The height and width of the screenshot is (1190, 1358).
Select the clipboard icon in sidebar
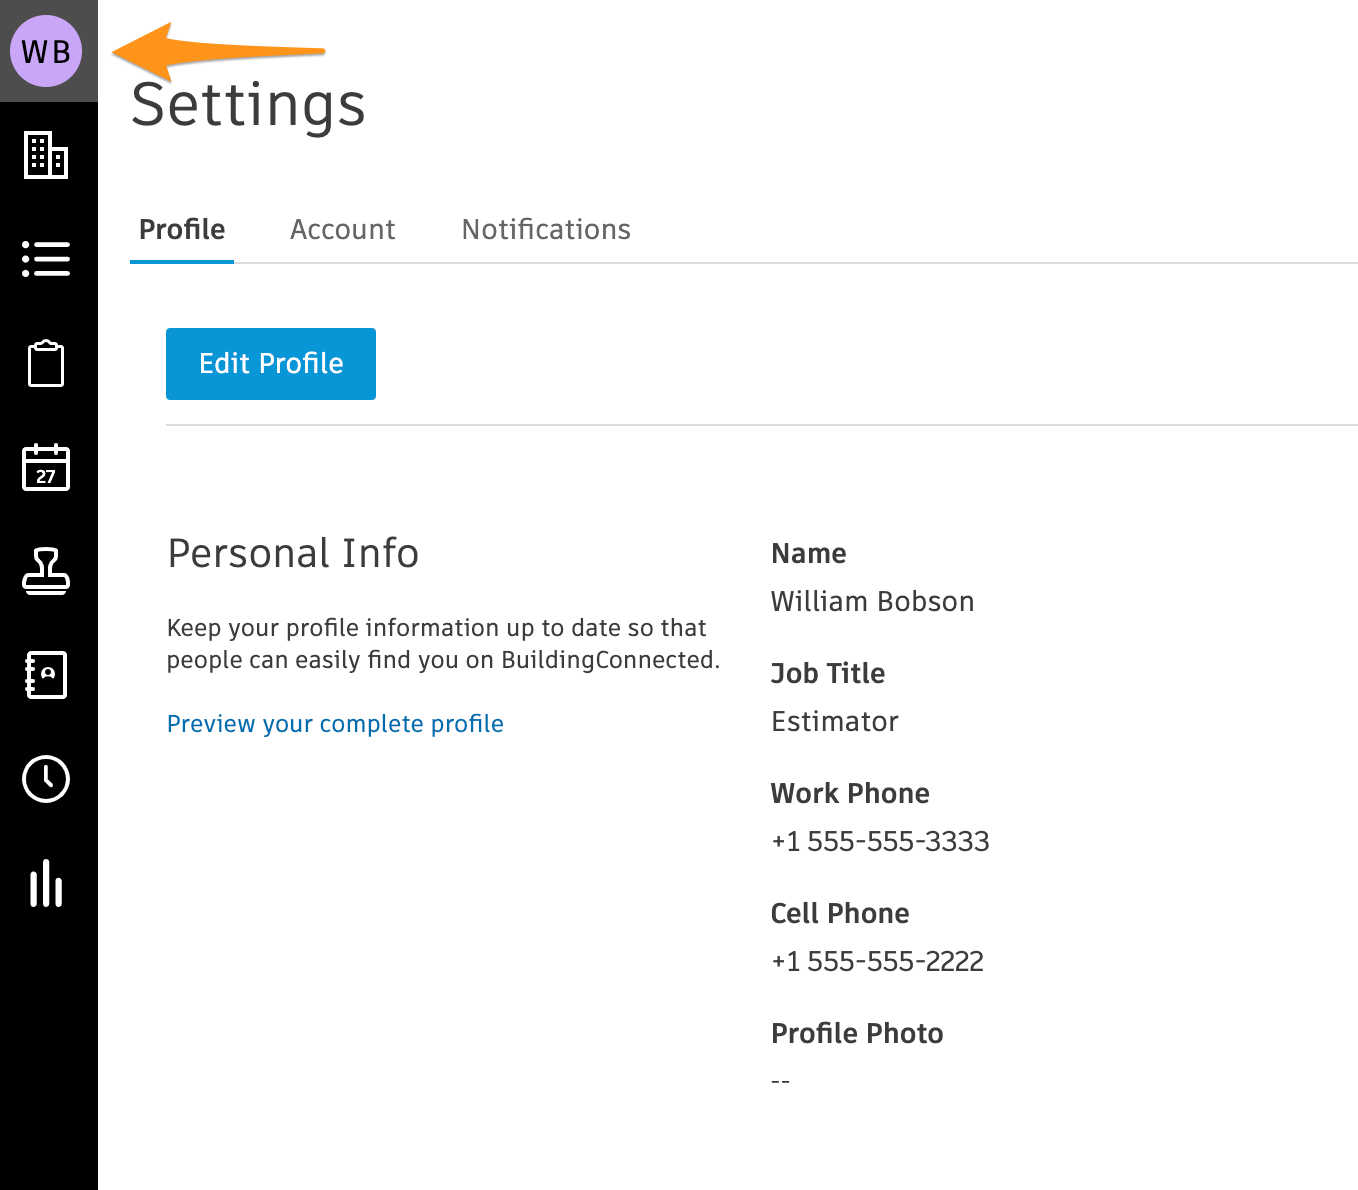click(x=46, y=363)
